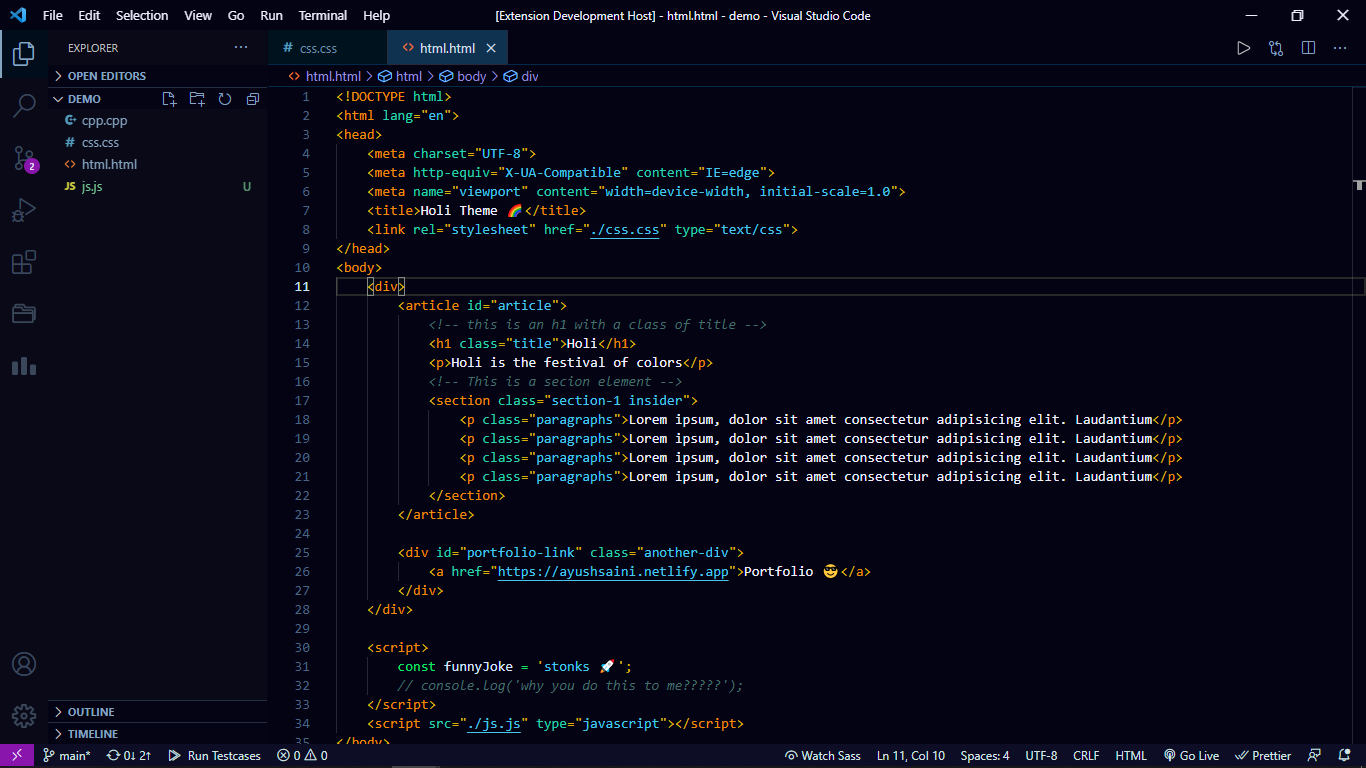Click the VS Code logo in title bar
The height and width of the screenshot is (768, 1366).
(18, 15)
